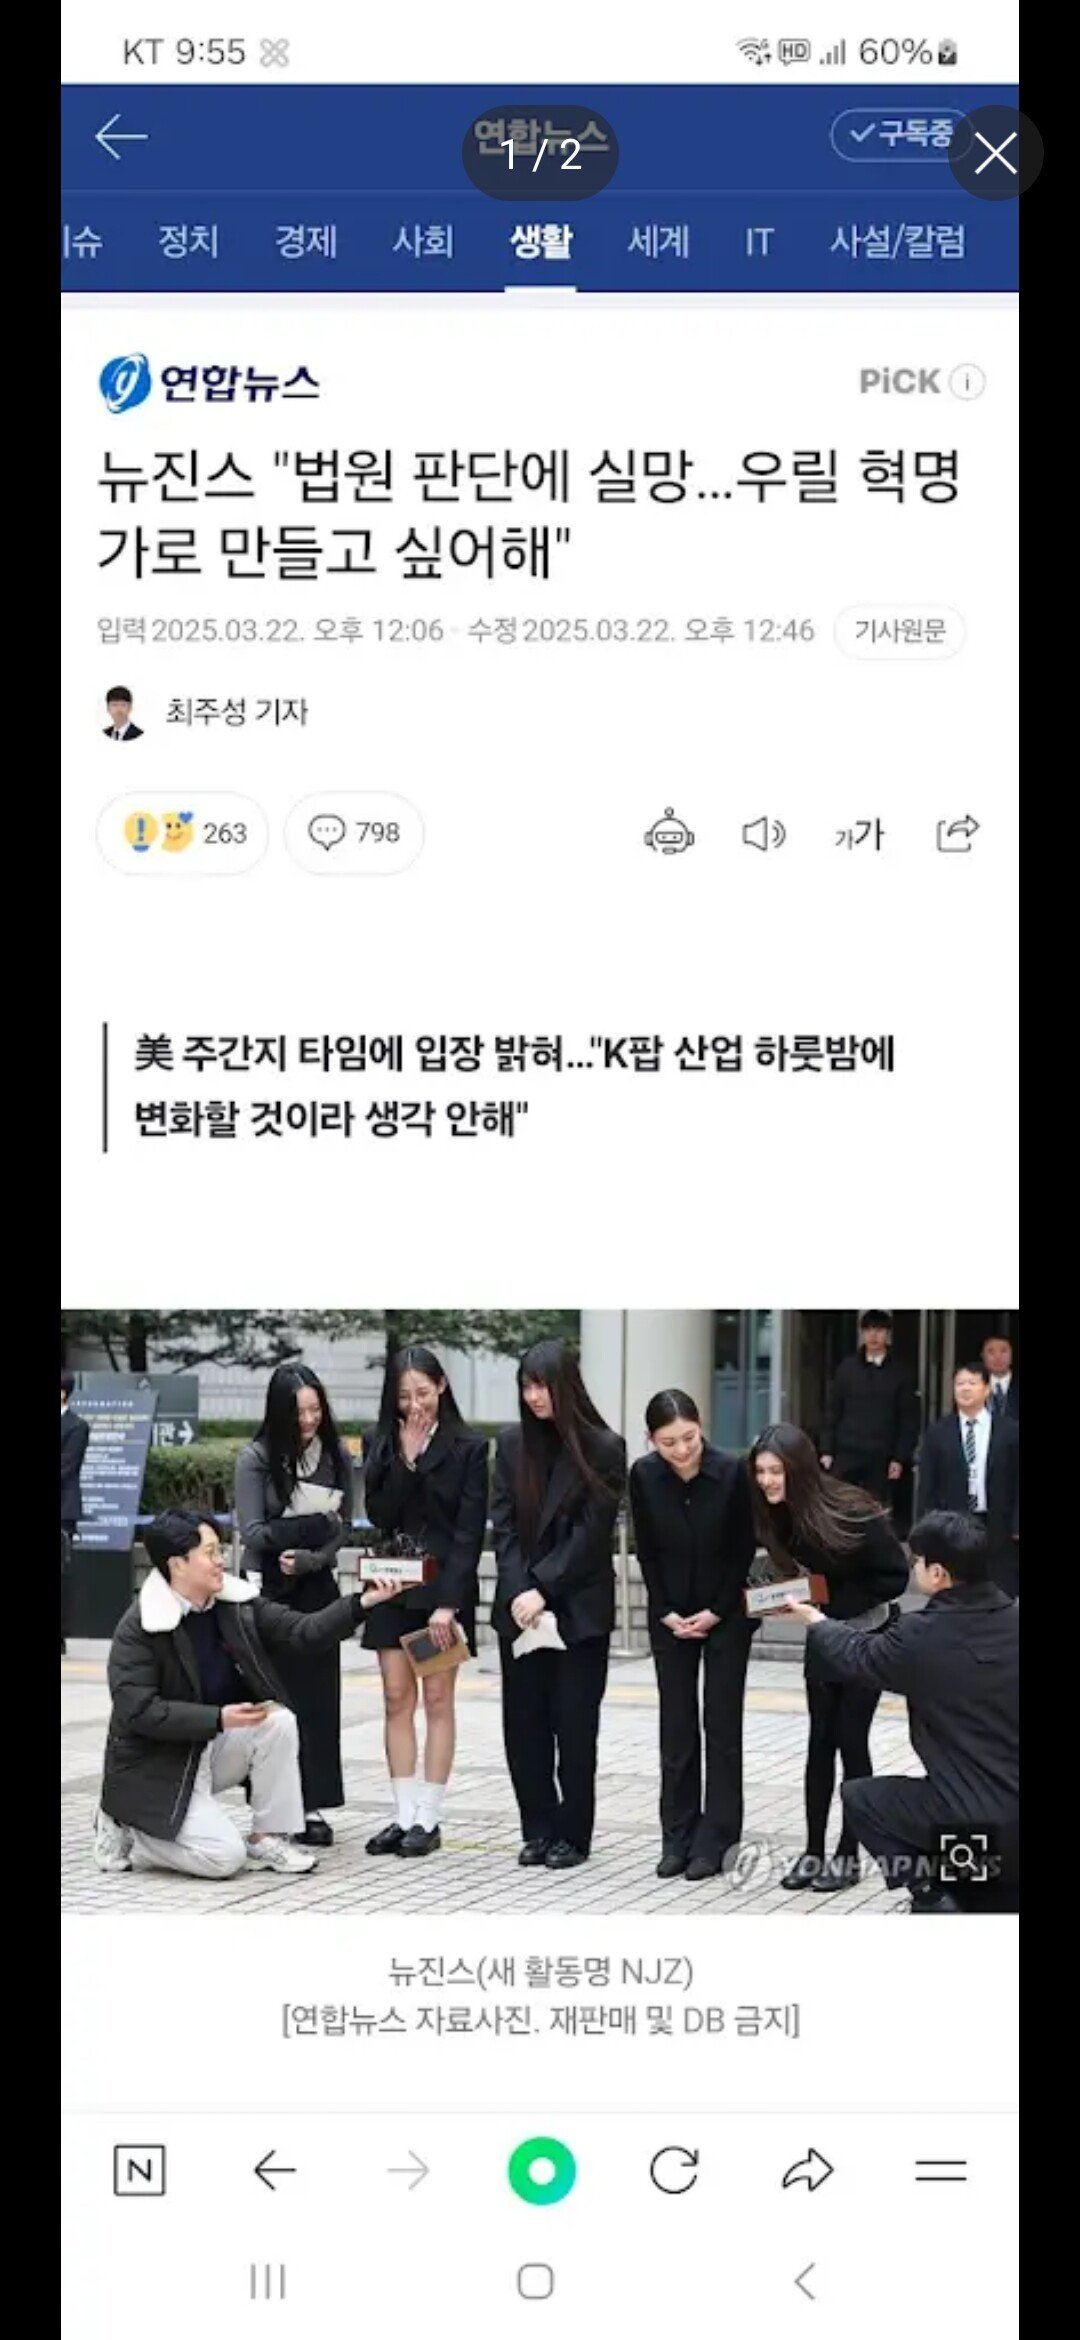The image size is (1080, 2340).
Task: Open reporter 최주성 기자 profile
Action: click(204, 712)
